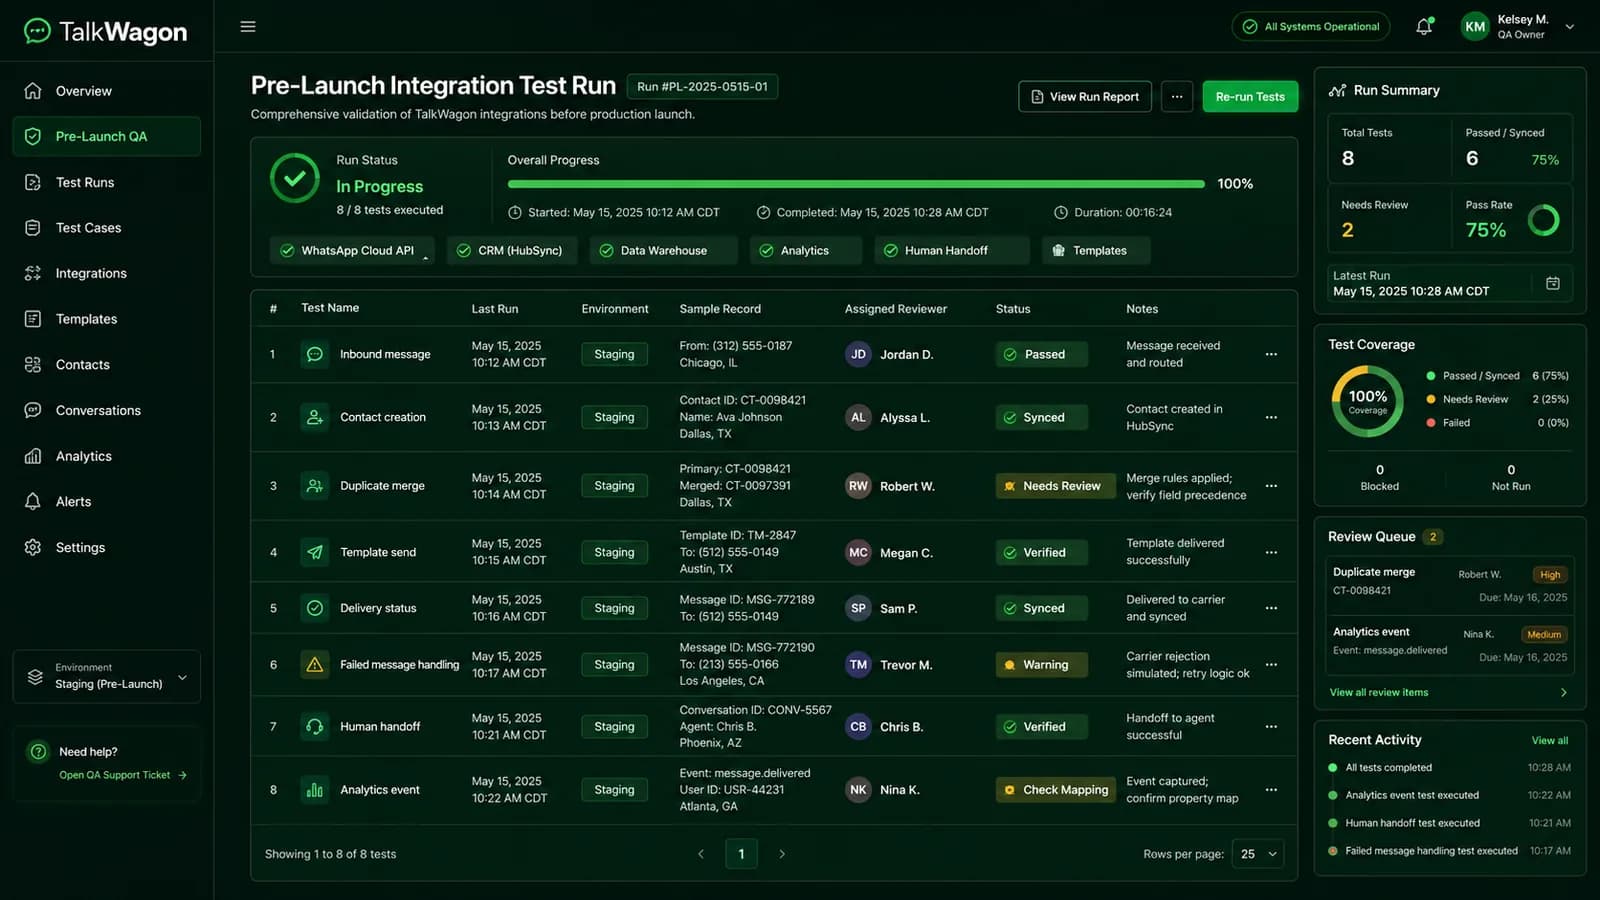Open row actions for Failed message handling
This screenshot has height=900, width=1600.
pyautogui.click(x=1271, y=664)
